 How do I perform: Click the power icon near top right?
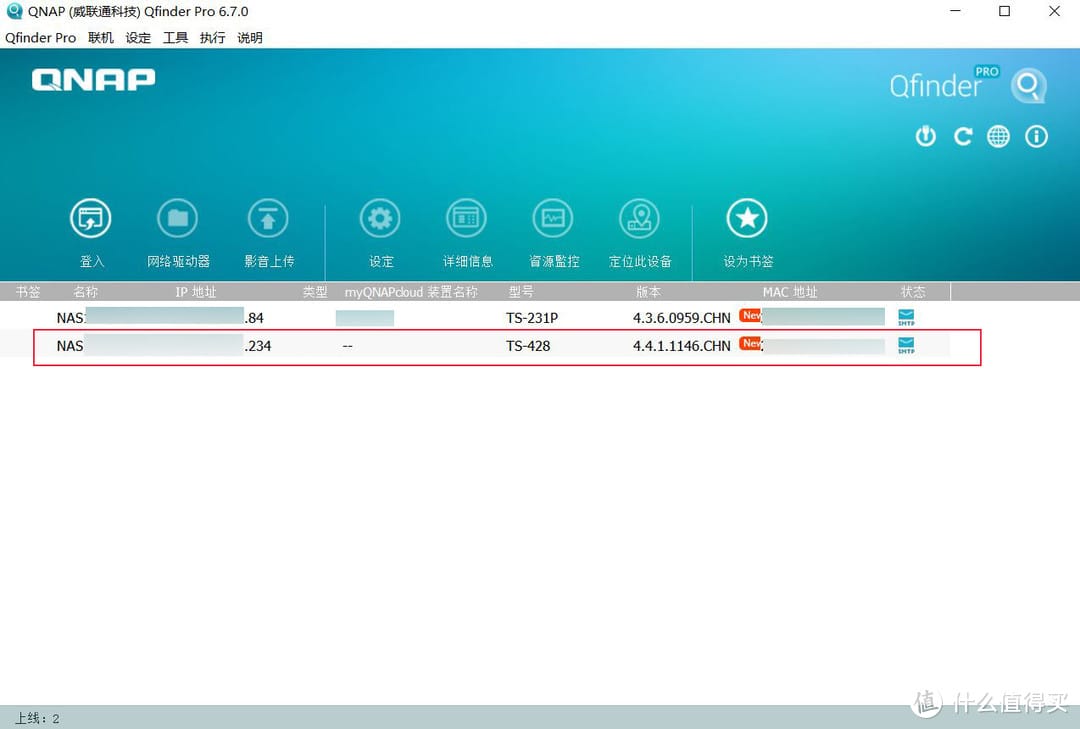coord(925,136)
